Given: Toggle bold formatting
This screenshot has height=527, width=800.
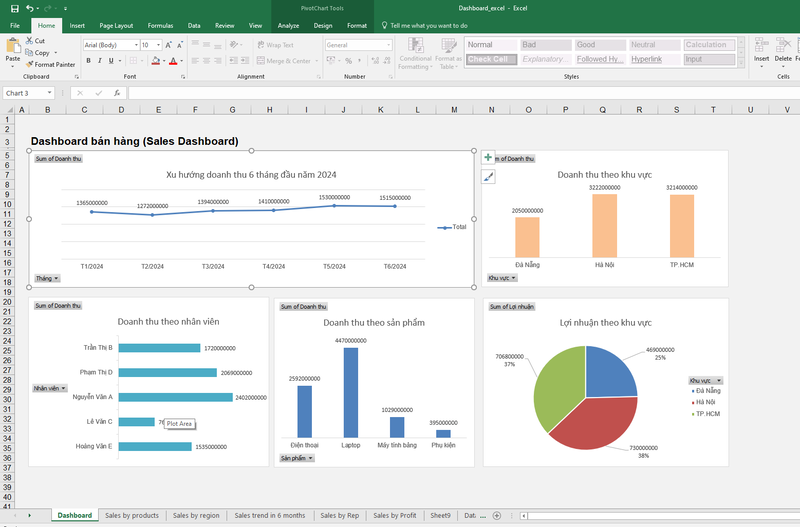Looking at the screenshot, I should [88, 61].
